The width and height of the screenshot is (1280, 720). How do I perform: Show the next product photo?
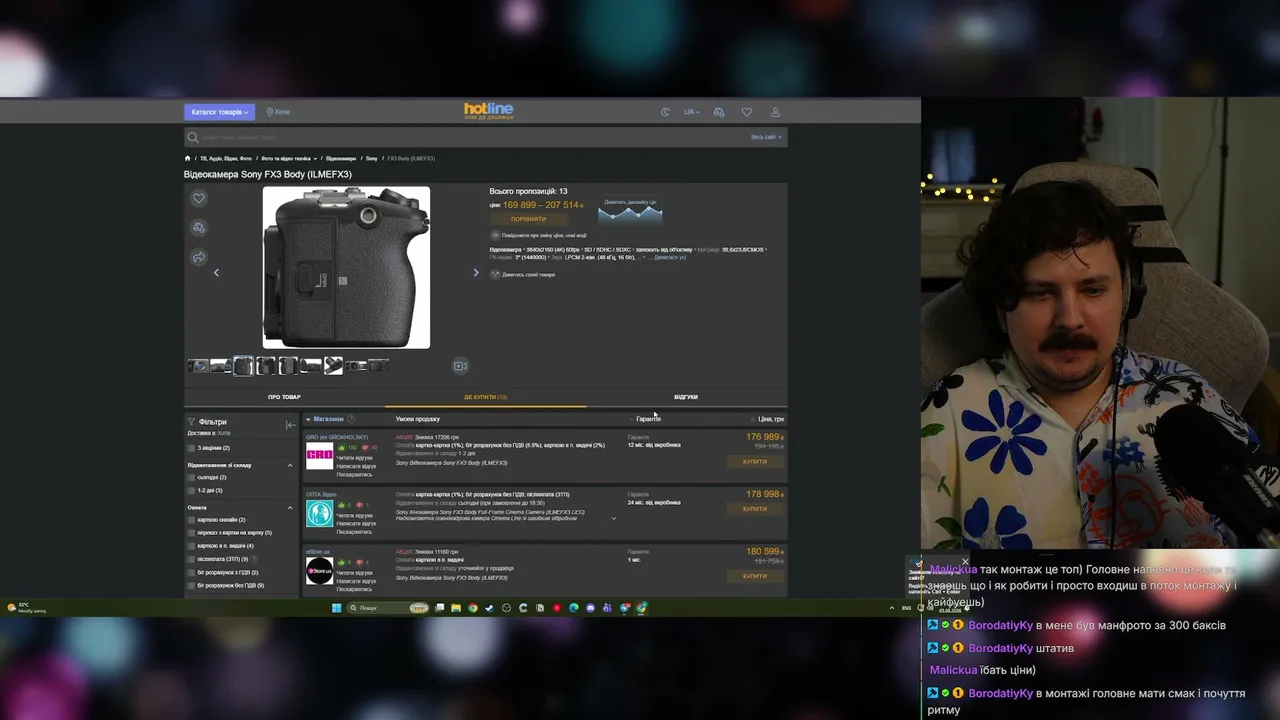pos(476,272)
